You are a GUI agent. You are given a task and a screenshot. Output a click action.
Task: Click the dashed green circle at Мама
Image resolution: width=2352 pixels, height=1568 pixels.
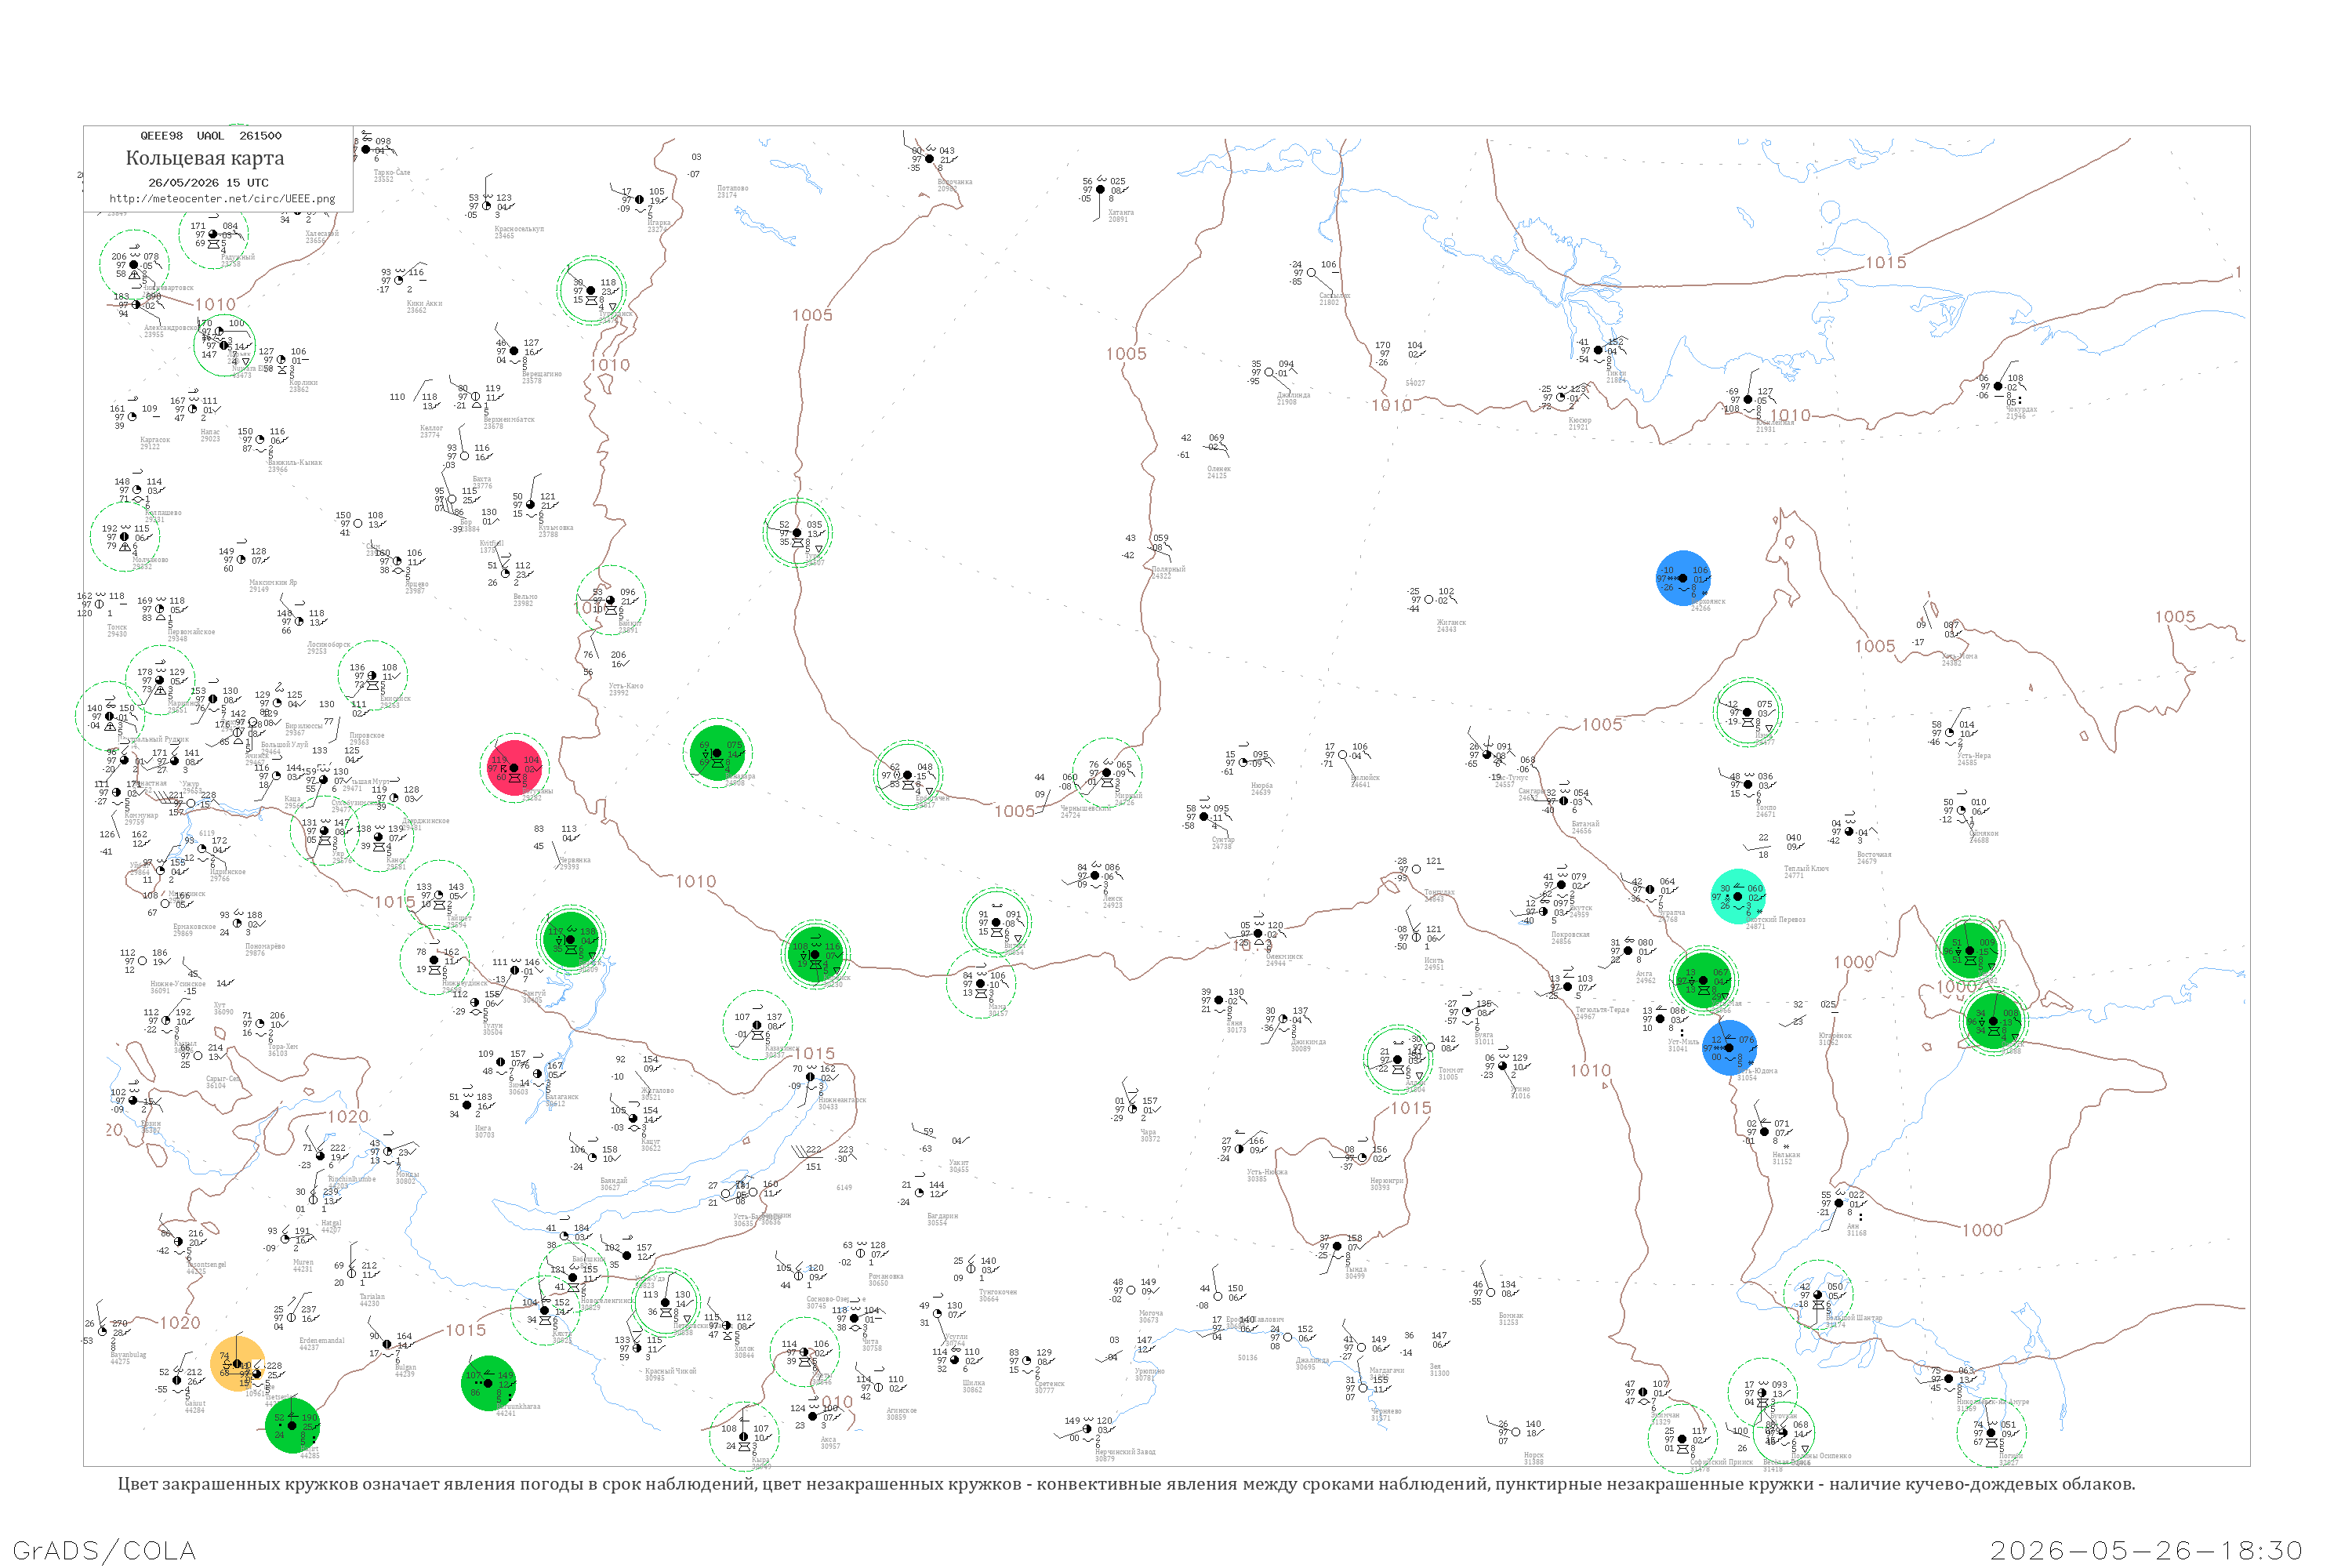click(981, 984)
